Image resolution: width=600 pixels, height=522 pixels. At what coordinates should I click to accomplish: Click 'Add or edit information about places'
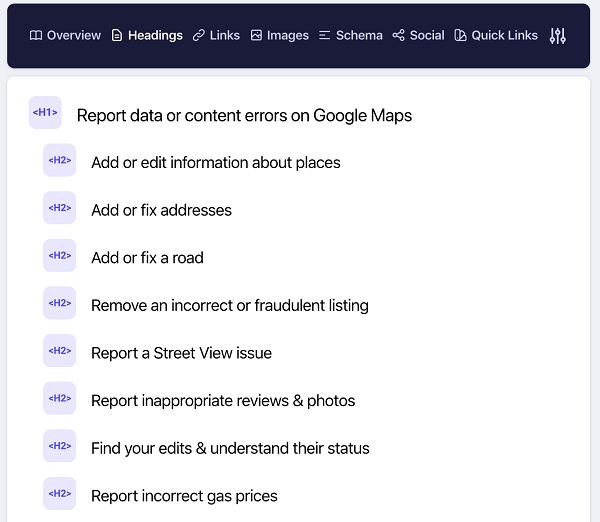[x=216, y=163]
